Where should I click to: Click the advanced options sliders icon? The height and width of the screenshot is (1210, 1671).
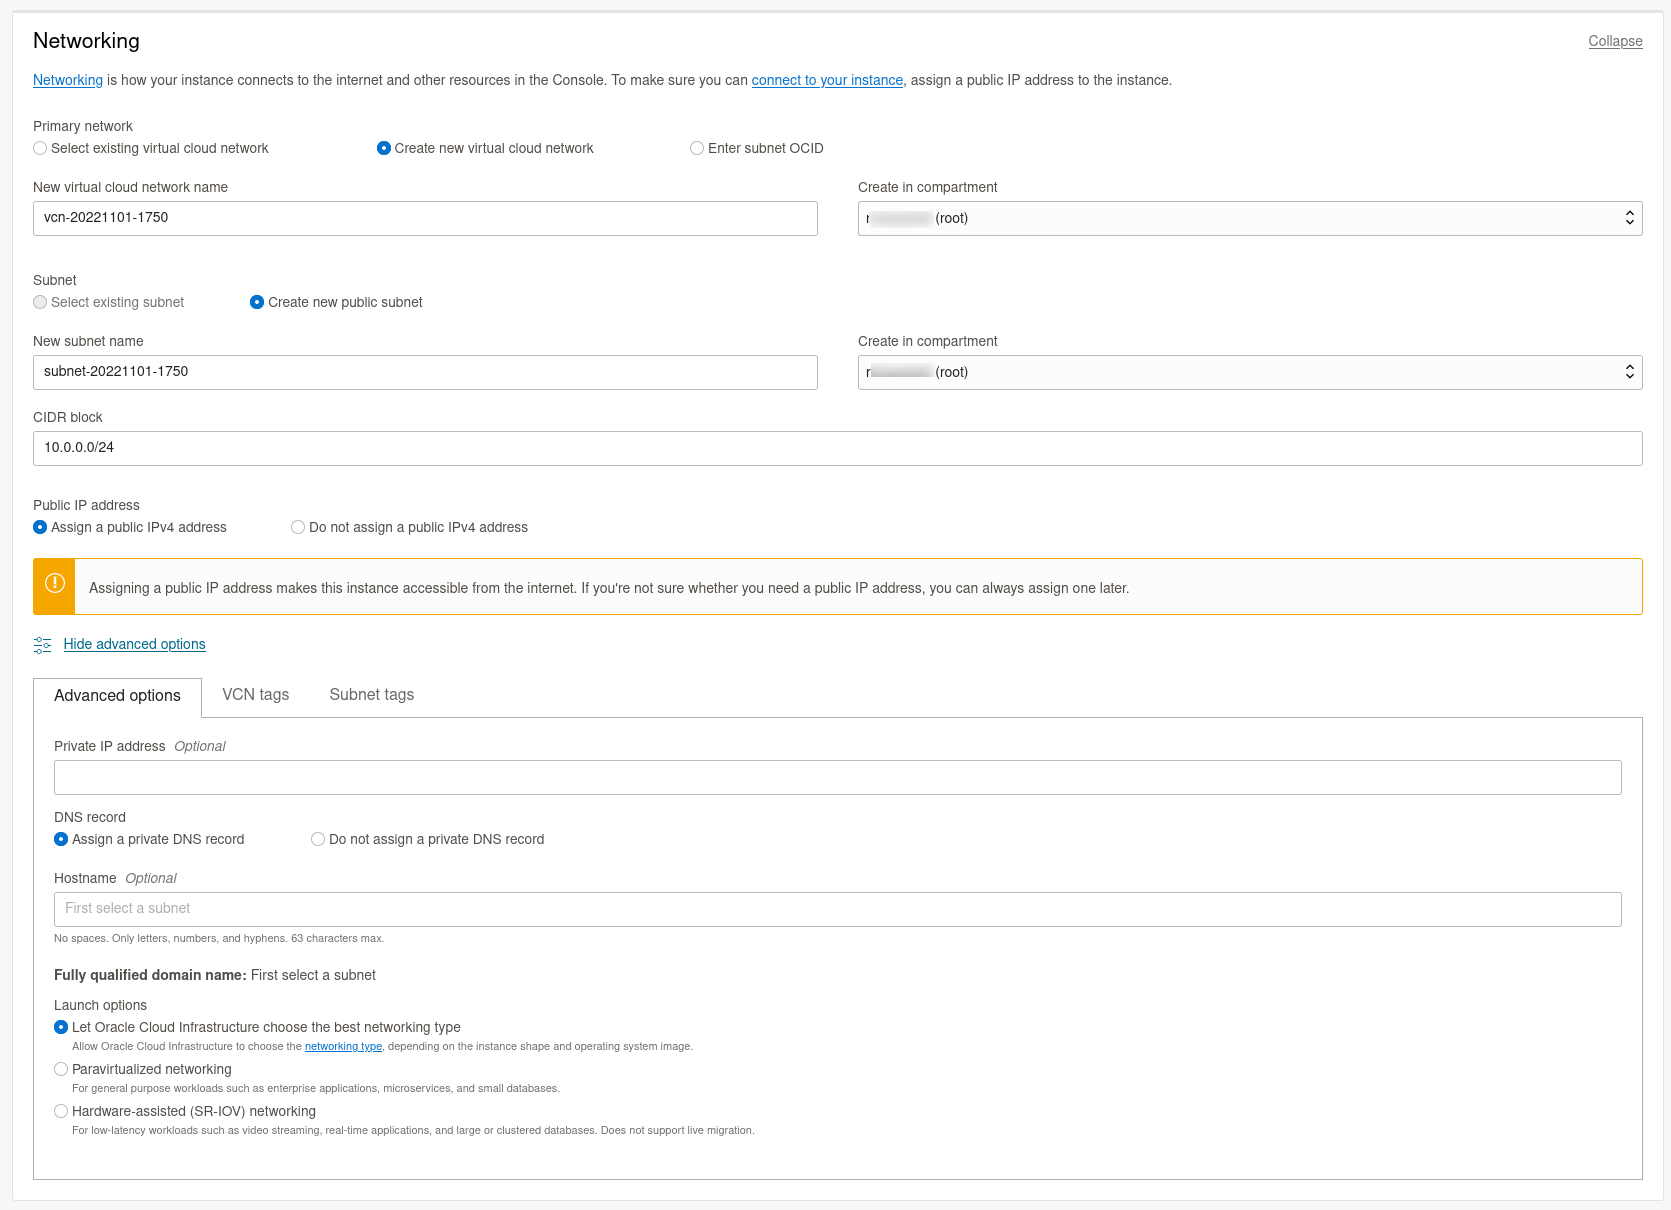pos(42,645)
